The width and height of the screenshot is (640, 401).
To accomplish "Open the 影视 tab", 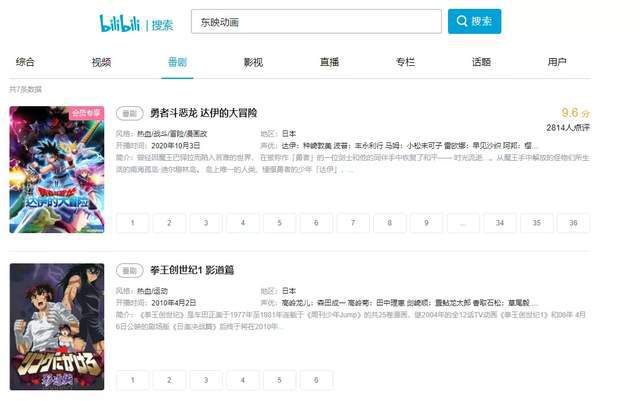I will tap(253, 62).
